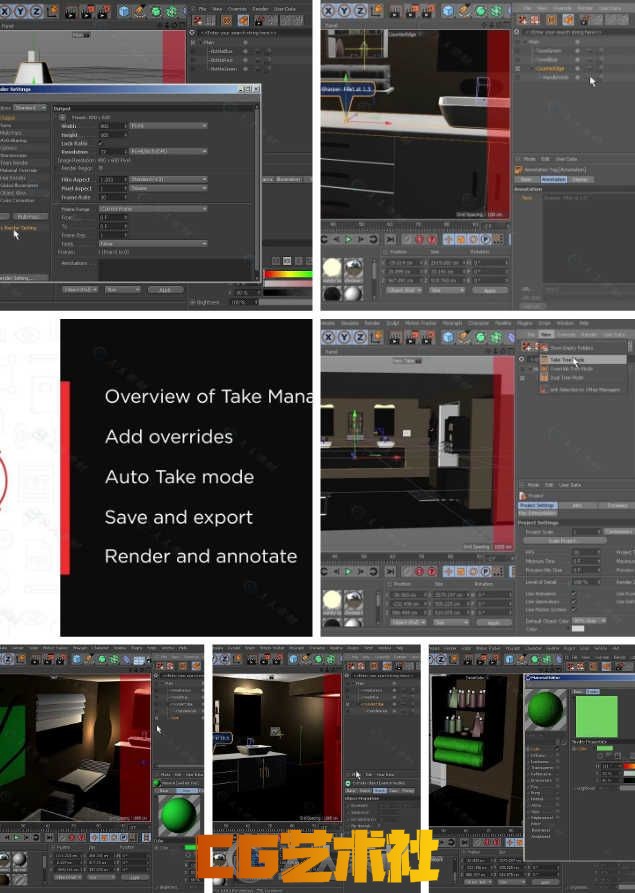Viewport: 635px width, 893px height.
Task: Open Renderer Standard dropdown in Render Settings
Action: pos(30,108)
